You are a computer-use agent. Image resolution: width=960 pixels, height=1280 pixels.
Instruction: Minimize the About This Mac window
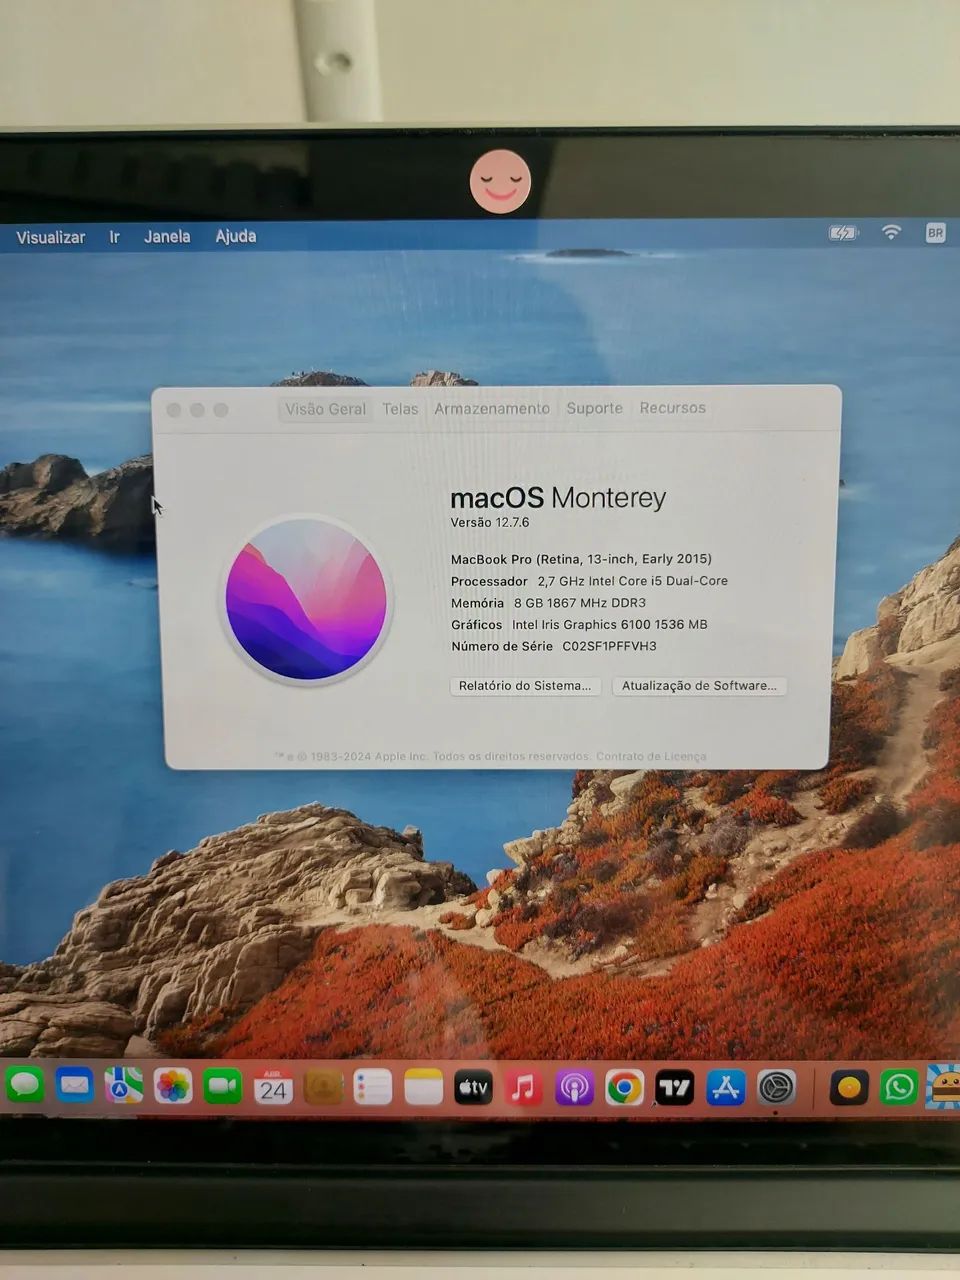(x=197, y=410)
